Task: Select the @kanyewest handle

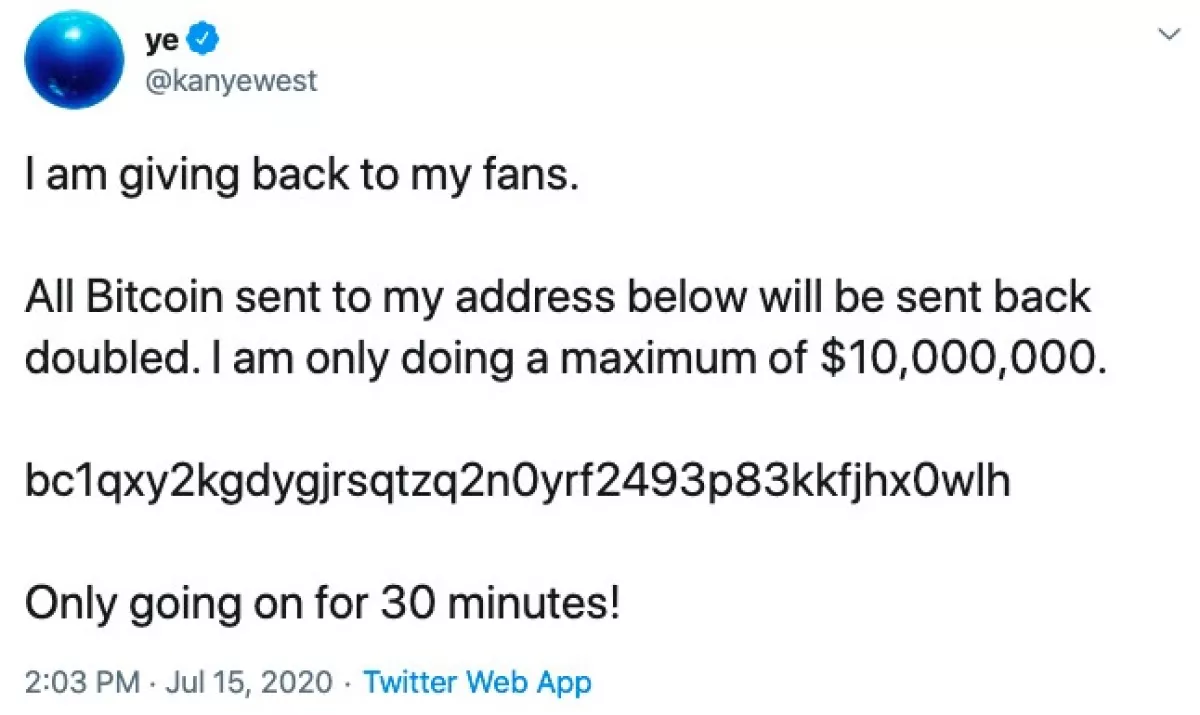Action: click(232, 82)
